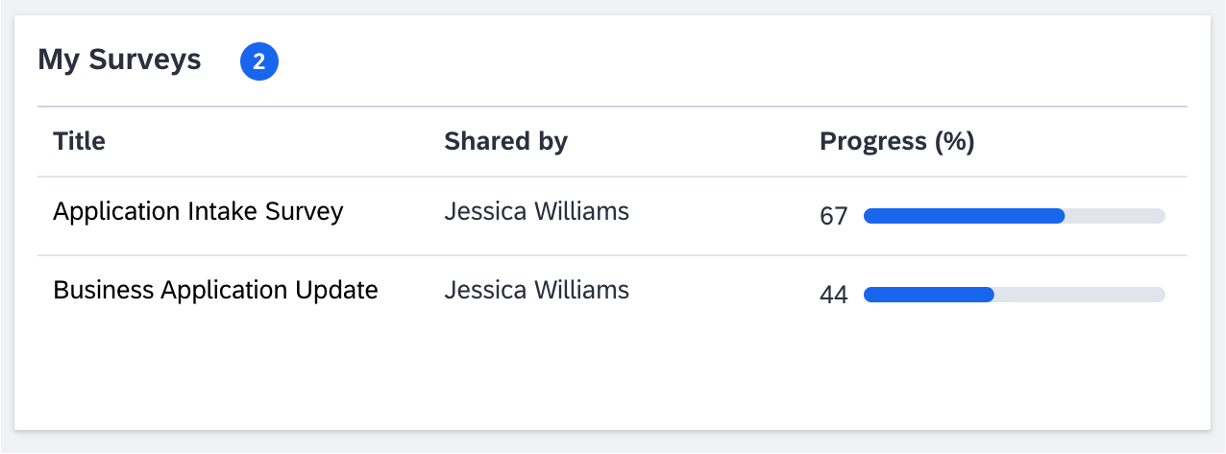This screenshot has height=454, width=1226.
Task: Open the Application Intake Survey
Action: pyautogui.click(x=198, y=212)
